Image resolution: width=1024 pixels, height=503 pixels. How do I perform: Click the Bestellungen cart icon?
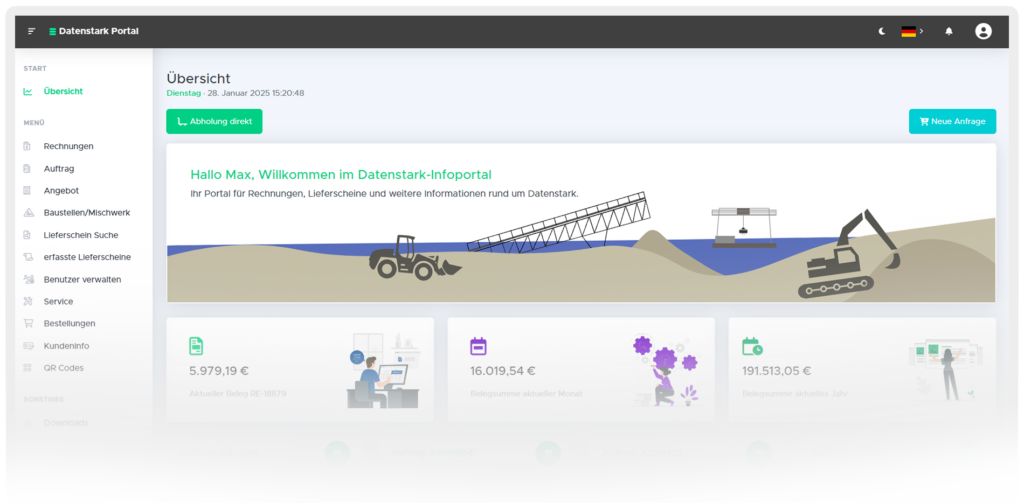click(27, 323)
